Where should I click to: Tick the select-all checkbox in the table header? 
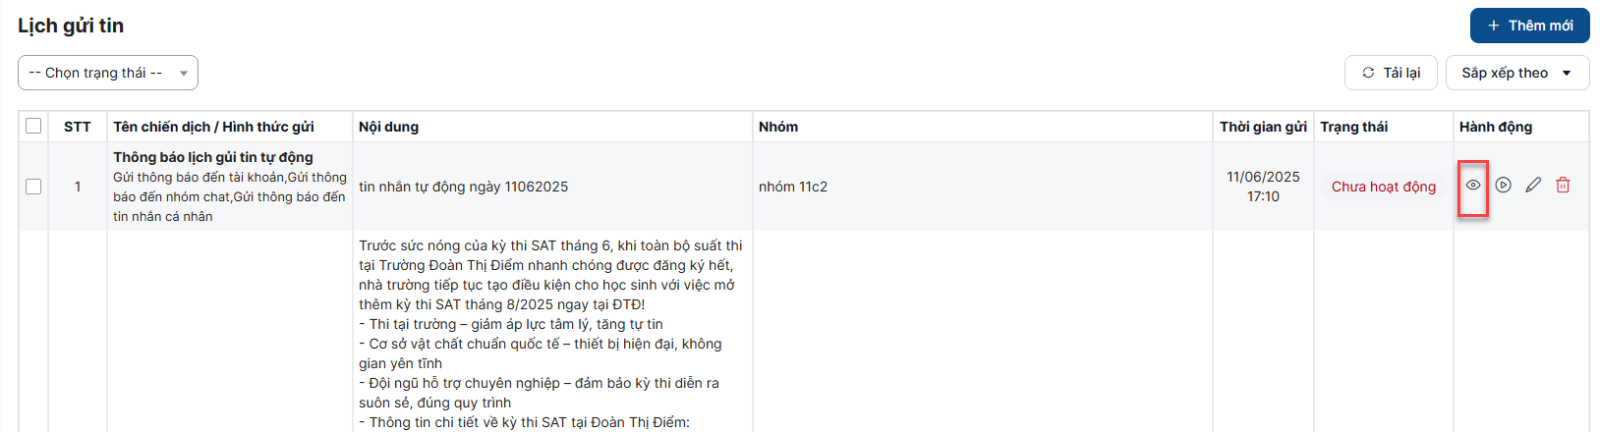click(34, 126)
